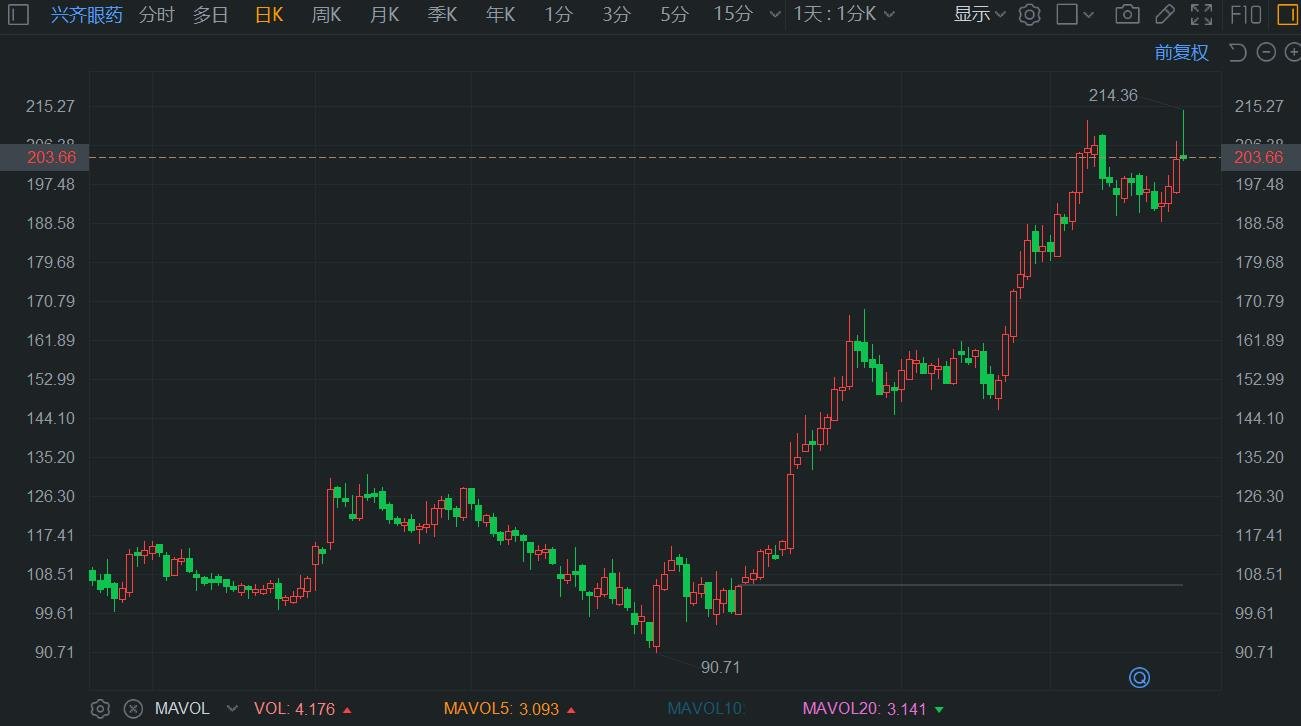Open chart settings gear in top toolbar
Image resolution: width=1301 pixels, height=726 pixels.
(1030, 14)
